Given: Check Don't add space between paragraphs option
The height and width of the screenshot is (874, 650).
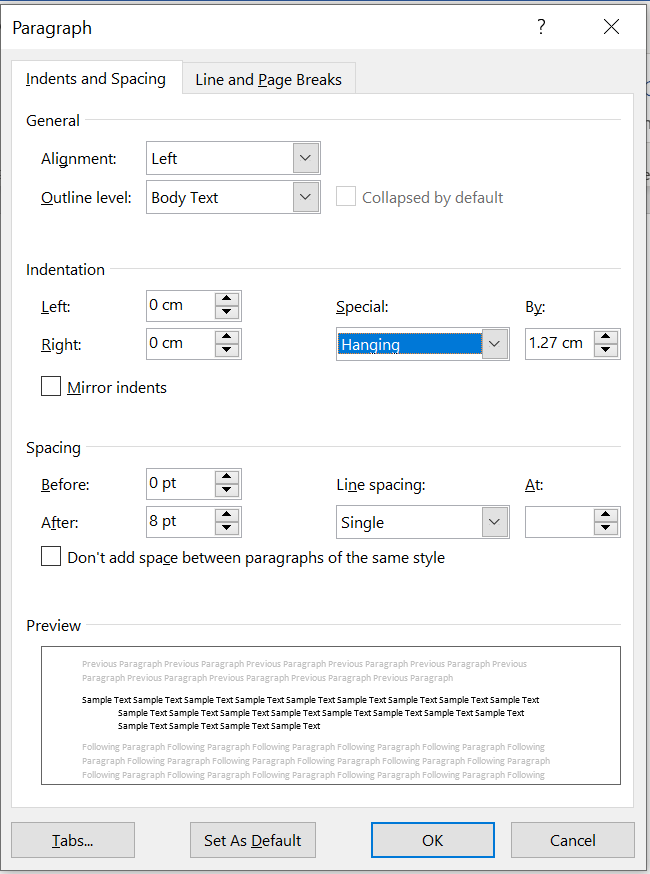Looking at the screenshot, I should (x=51, y=557).
